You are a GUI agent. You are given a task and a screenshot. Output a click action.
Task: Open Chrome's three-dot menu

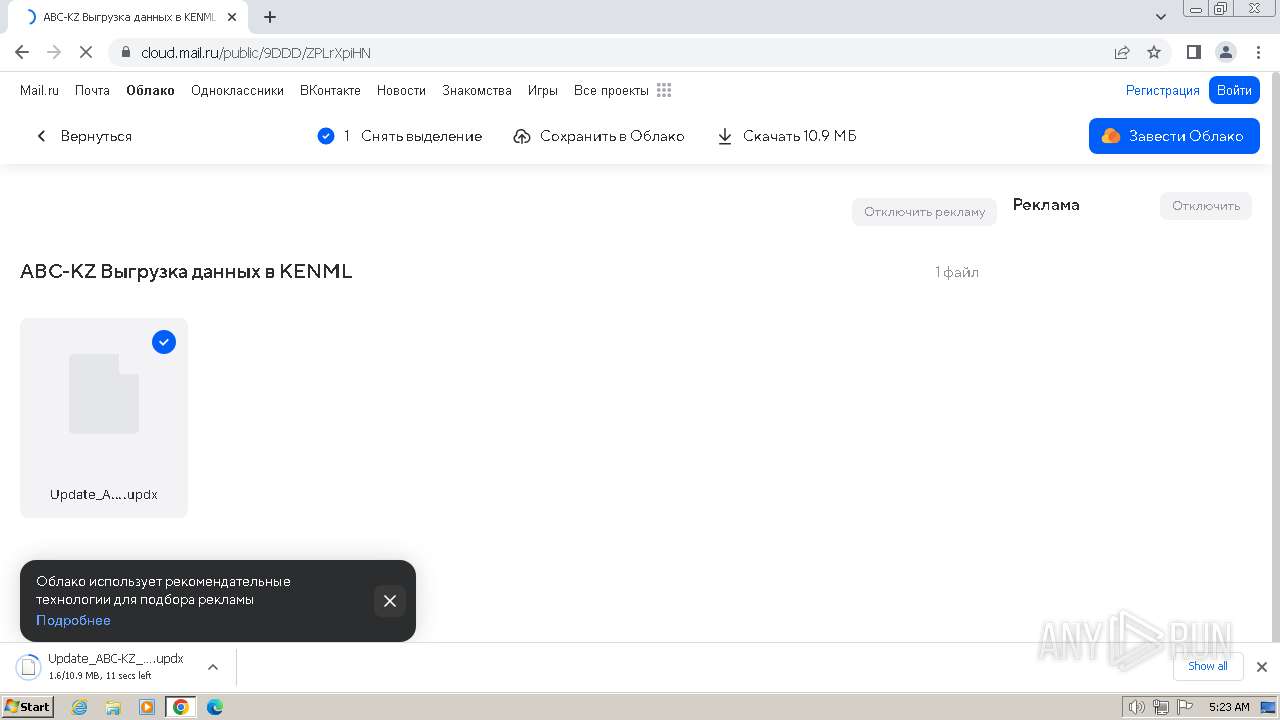[1259, 52]
